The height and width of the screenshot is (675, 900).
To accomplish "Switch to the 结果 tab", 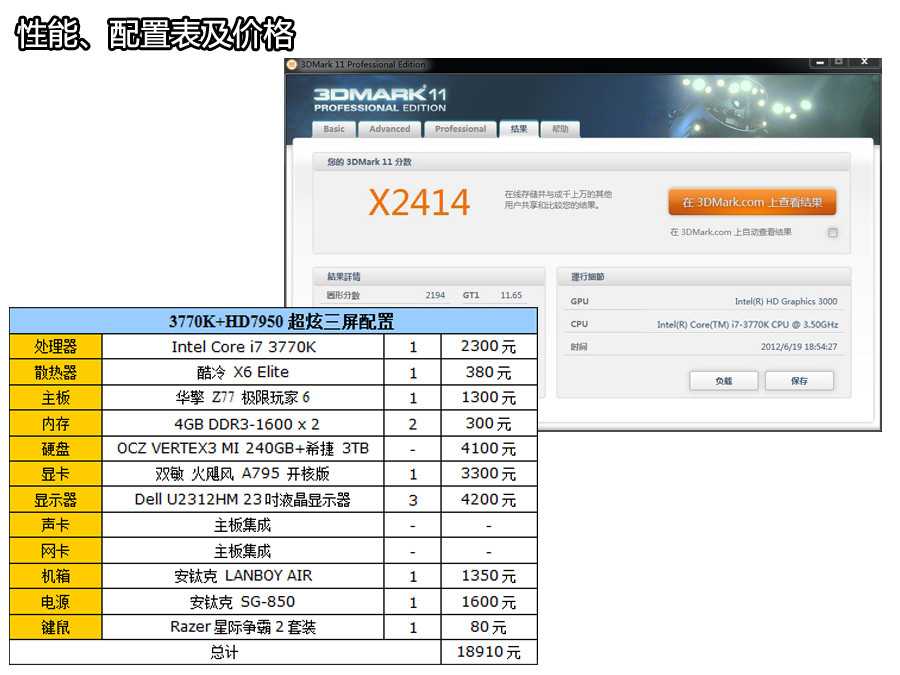I will pos(519,129).
